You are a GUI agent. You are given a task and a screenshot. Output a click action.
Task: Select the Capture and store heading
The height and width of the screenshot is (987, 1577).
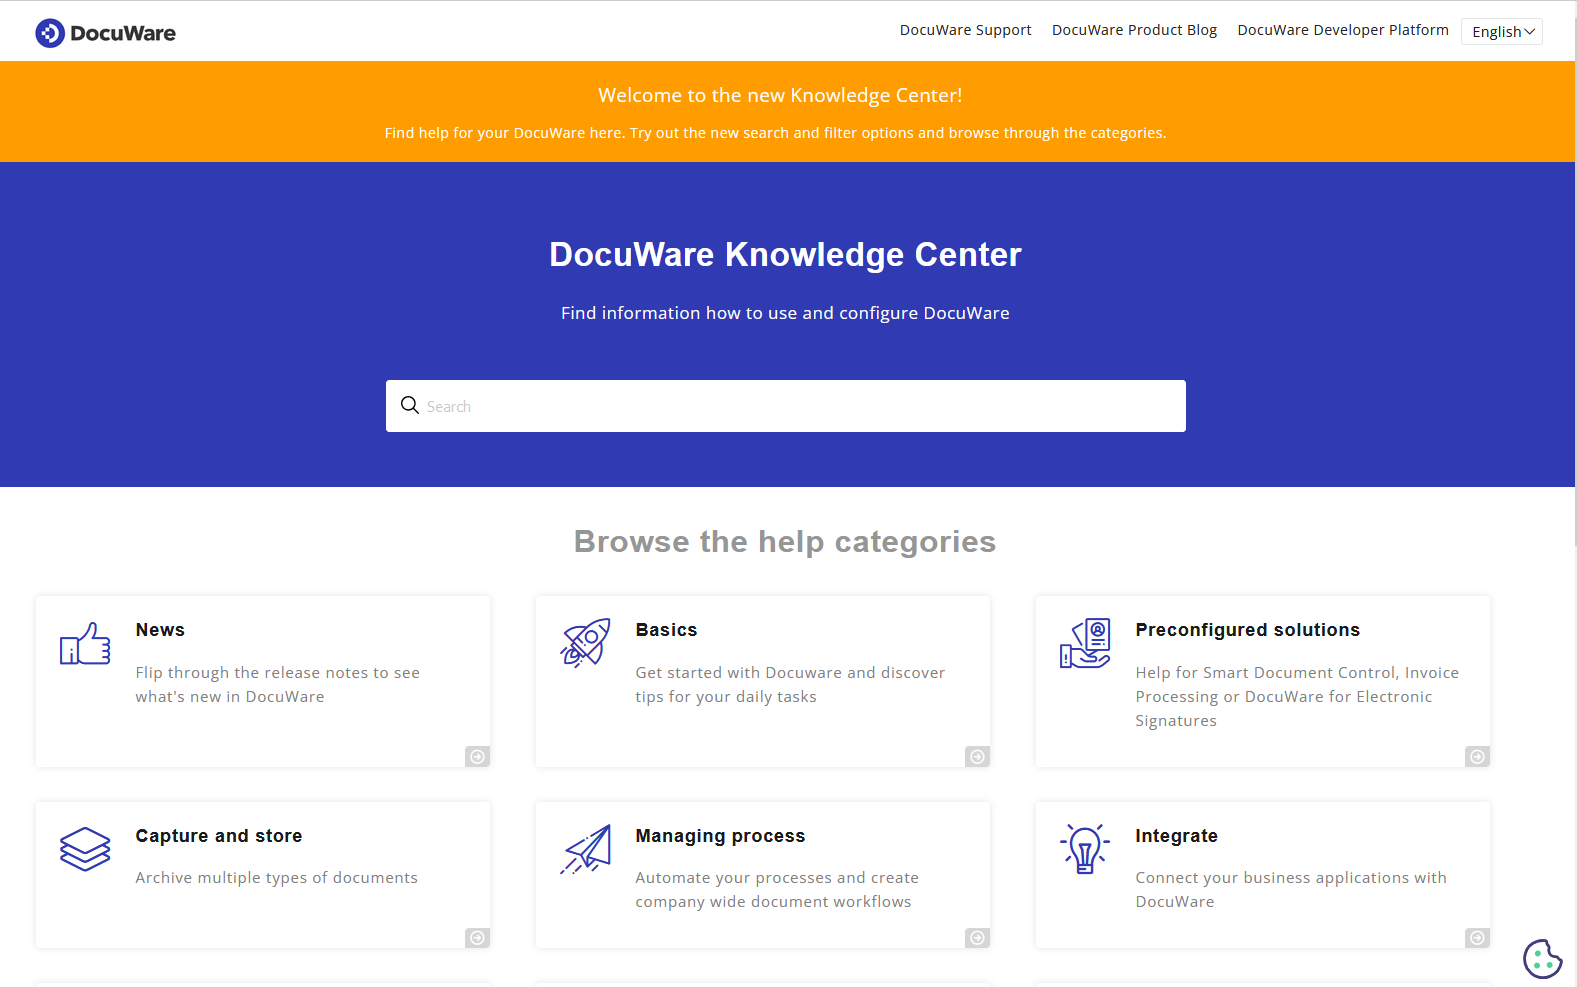[x=219, y=836]
